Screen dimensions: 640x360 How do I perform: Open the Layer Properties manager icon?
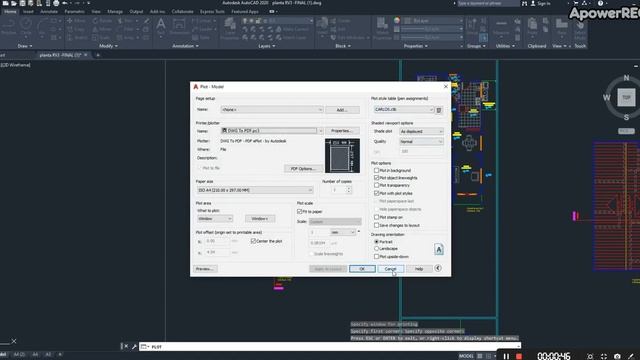tap(230, 29)
